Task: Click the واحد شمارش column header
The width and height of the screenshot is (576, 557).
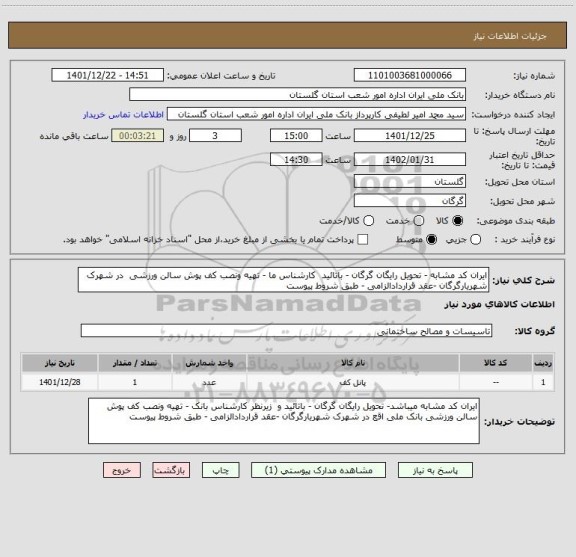Action: [209, 363]
